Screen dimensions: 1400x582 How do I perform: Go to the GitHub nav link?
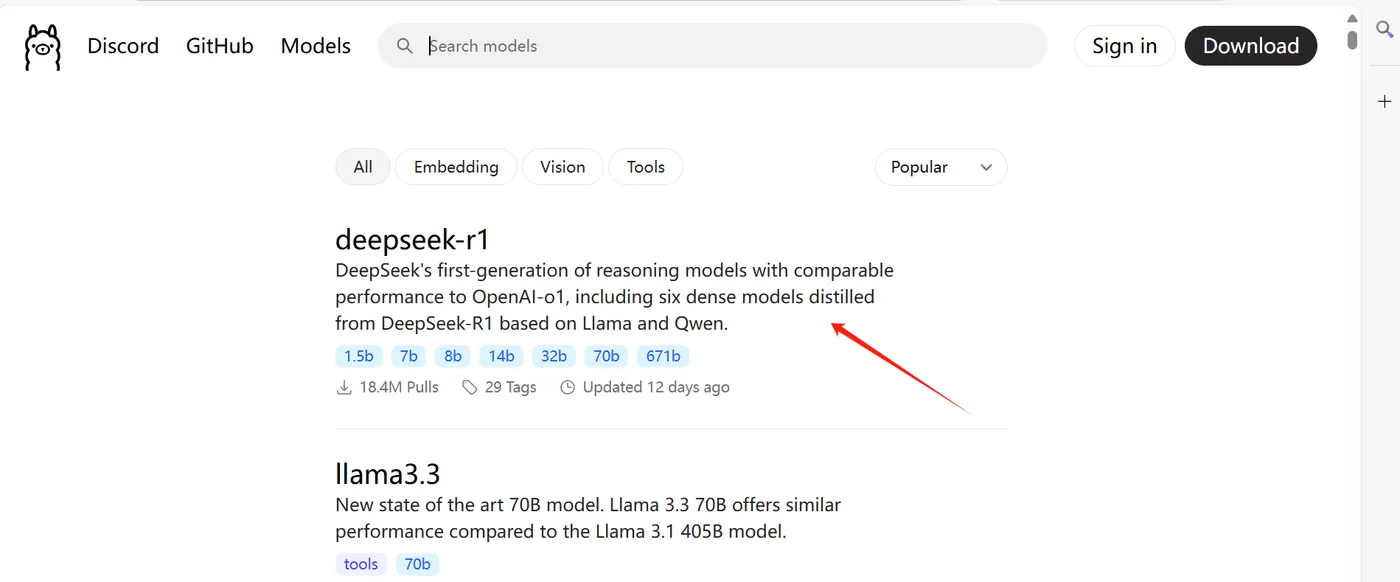click(x=220, y=46)
